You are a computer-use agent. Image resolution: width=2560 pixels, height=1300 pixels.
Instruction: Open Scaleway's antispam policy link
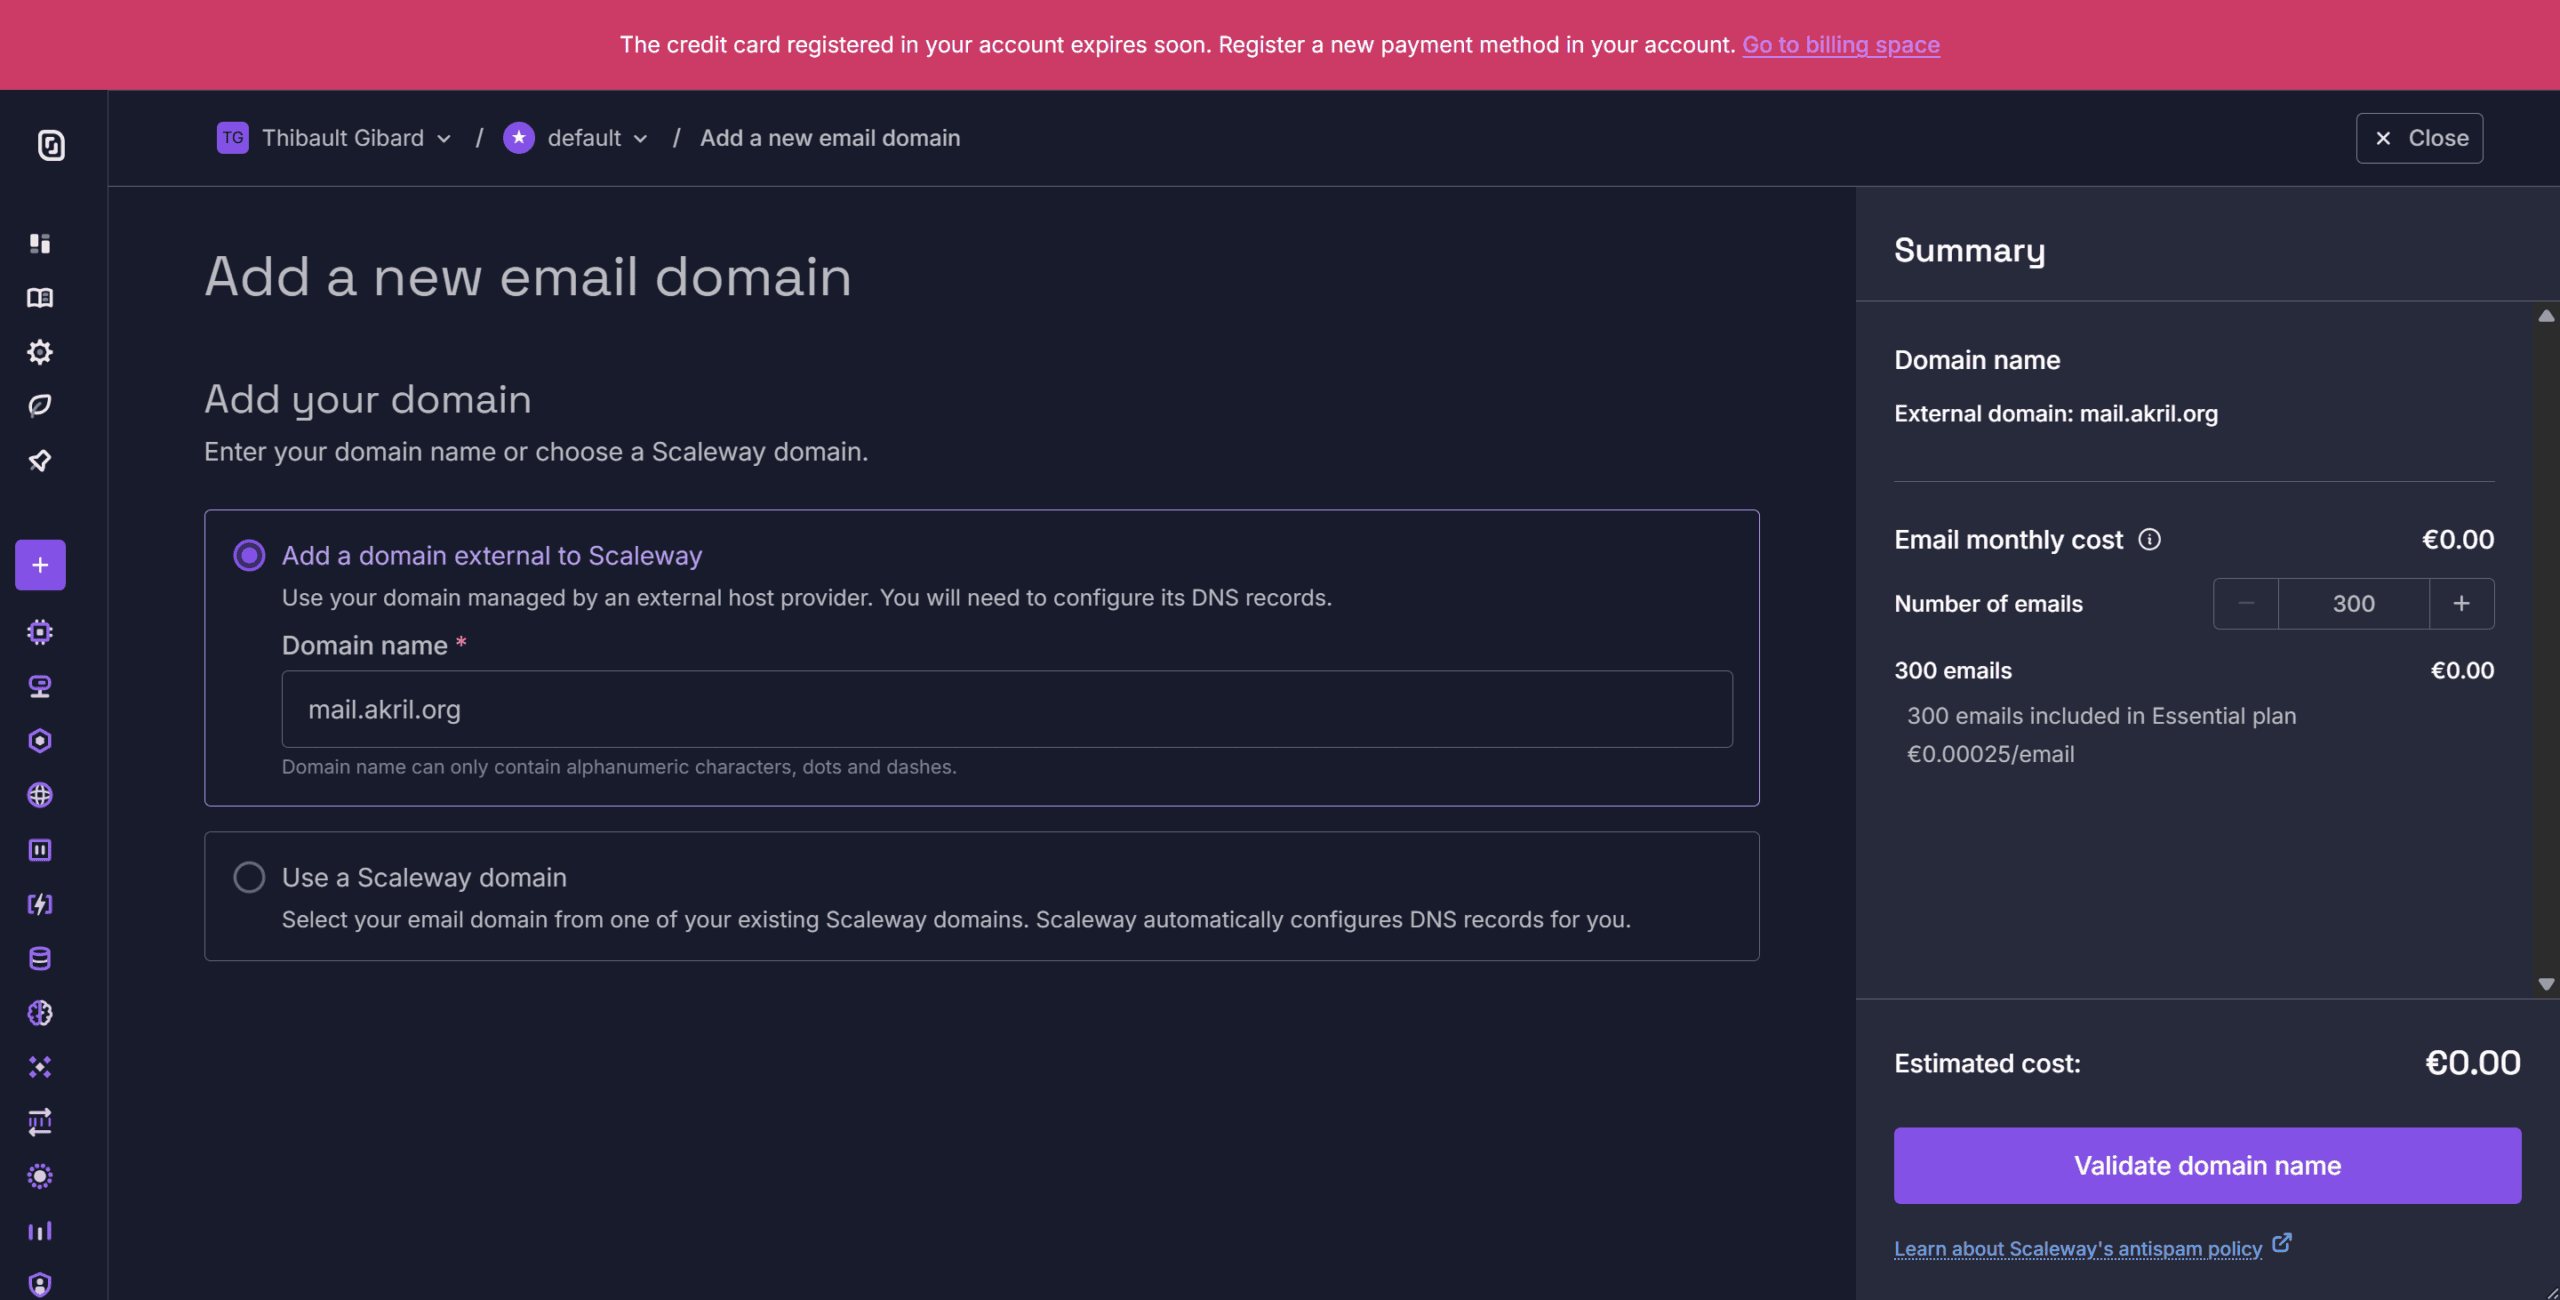2077,1248
